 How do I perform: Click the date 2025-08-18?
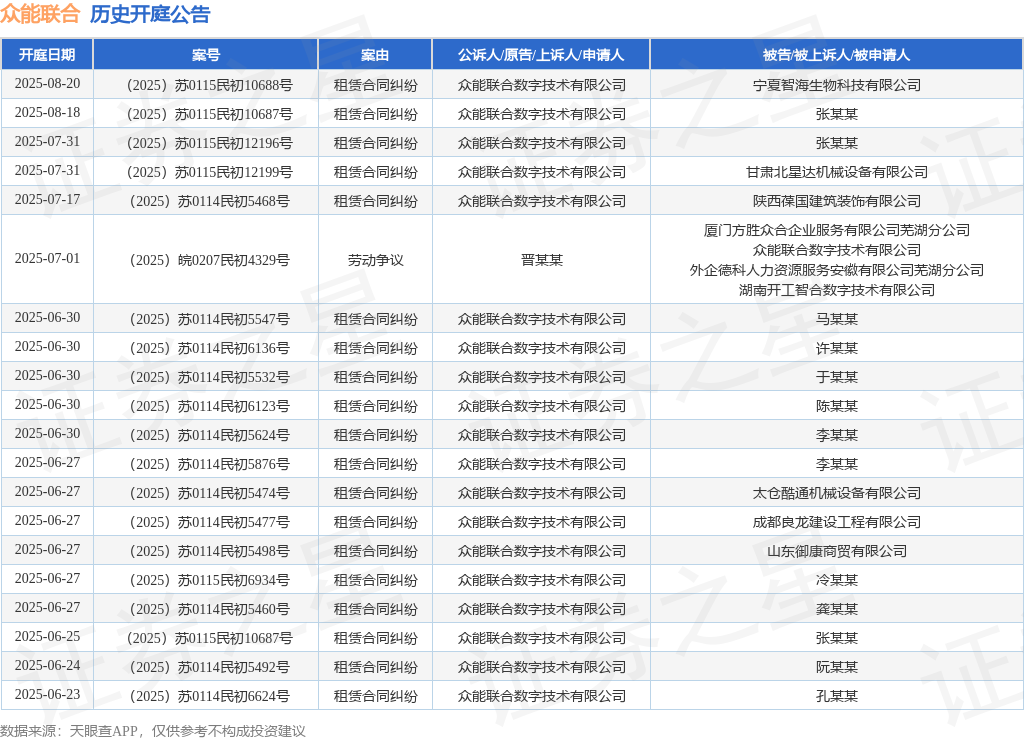(x=47, y=112)
